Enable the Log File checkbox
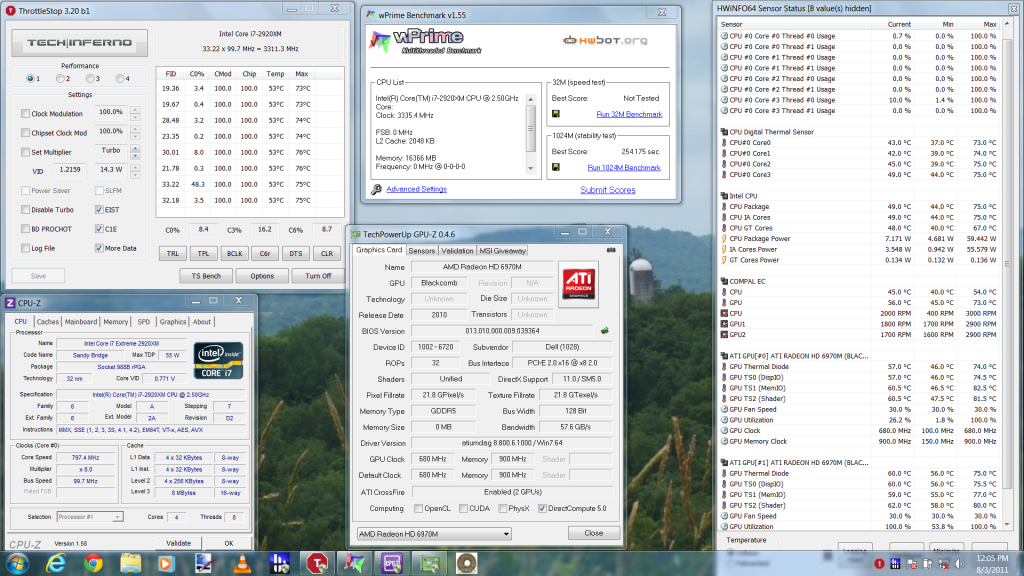 tap(25, 248)
